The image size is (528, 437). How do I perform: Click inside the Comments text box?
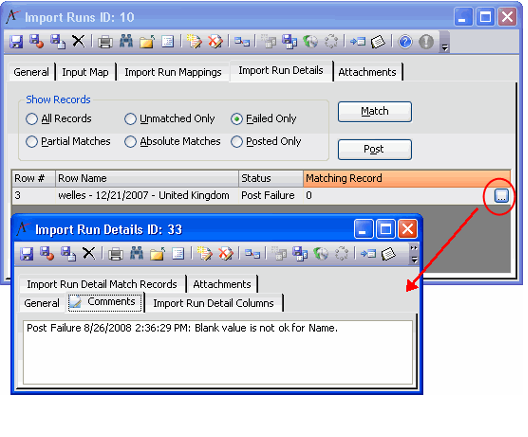(x=218, y=352)
